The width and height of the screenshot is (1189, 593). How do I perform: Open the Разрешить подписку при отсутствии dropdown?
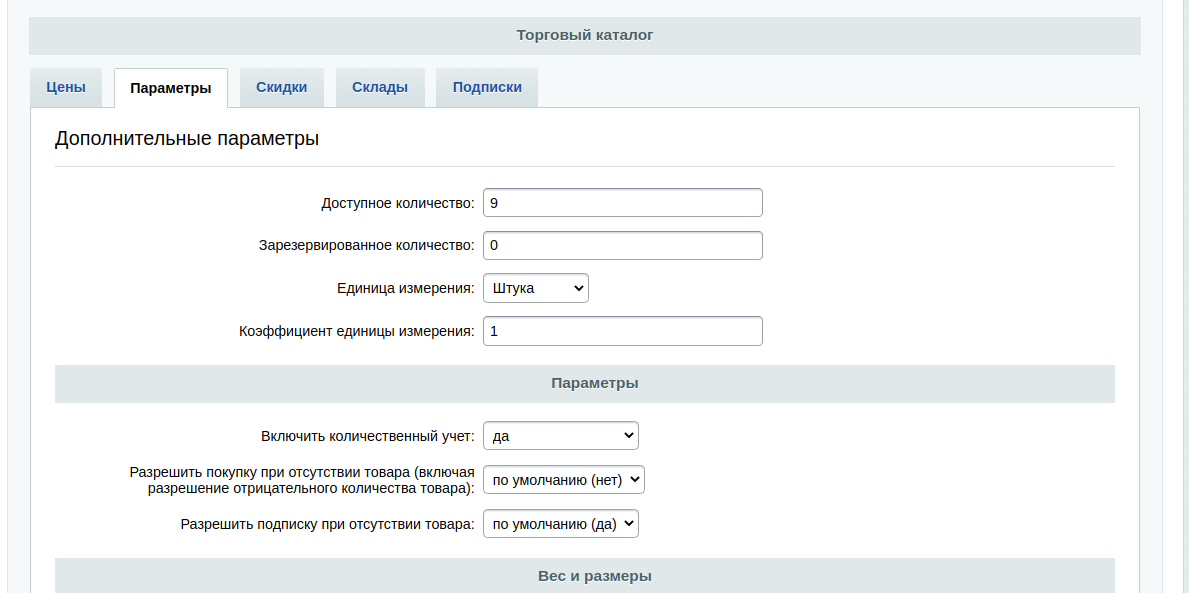pyautogui.click(x=560, y=524)
